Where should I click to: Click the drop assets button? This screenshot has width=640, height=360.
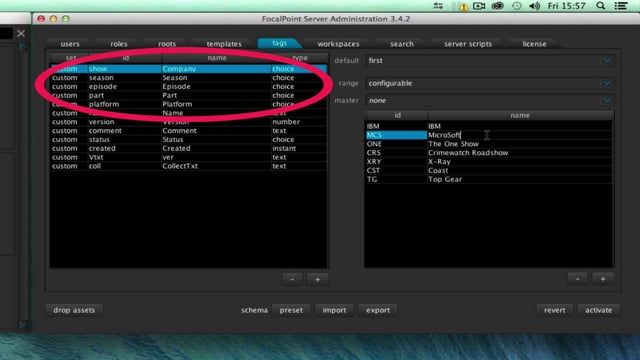[x=74, y=310]
